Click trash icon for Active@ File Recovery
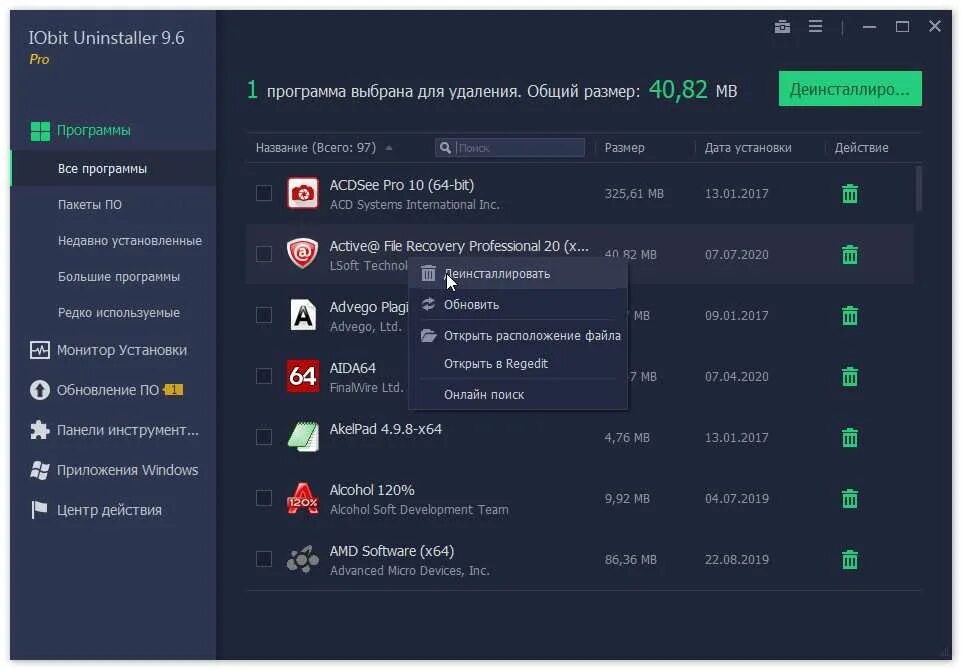The height and width of the screenshot is (670, 962). click(850, 254)
